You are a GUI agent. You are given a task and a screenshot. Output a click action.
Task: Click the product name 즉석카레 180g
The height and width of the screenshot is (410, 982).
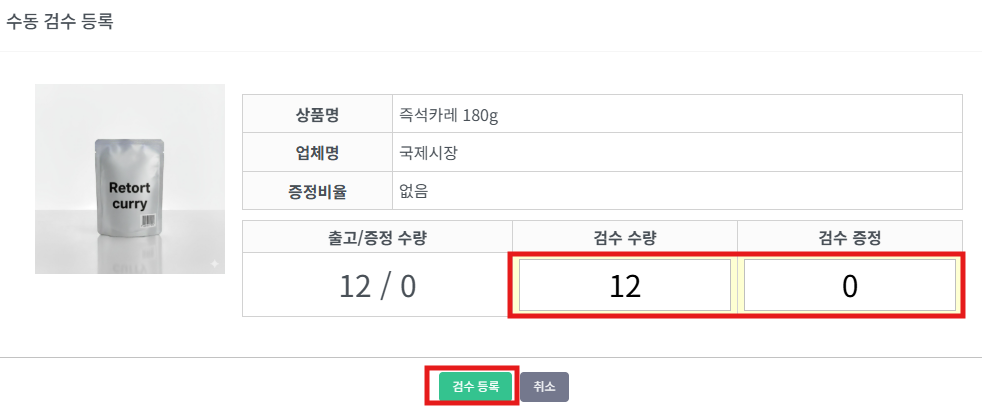449,114
